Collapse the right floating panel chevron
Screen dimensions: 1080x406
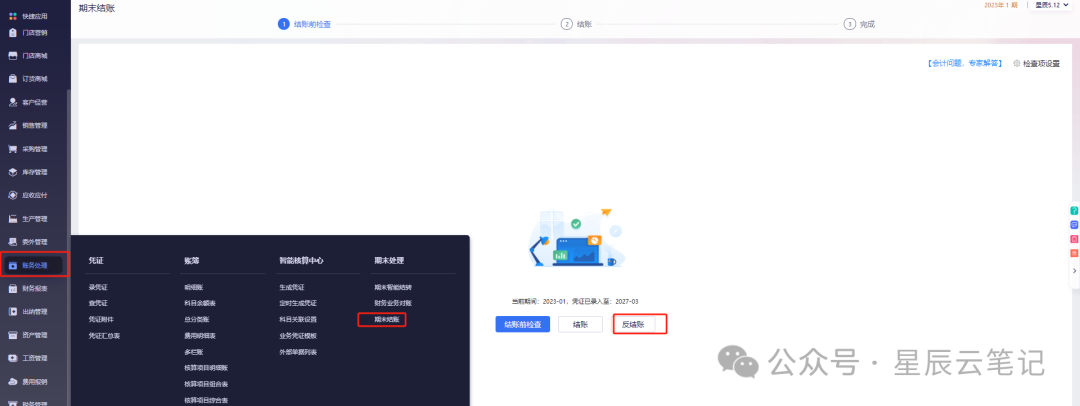pyautogui.click(x=1074, y=272)
